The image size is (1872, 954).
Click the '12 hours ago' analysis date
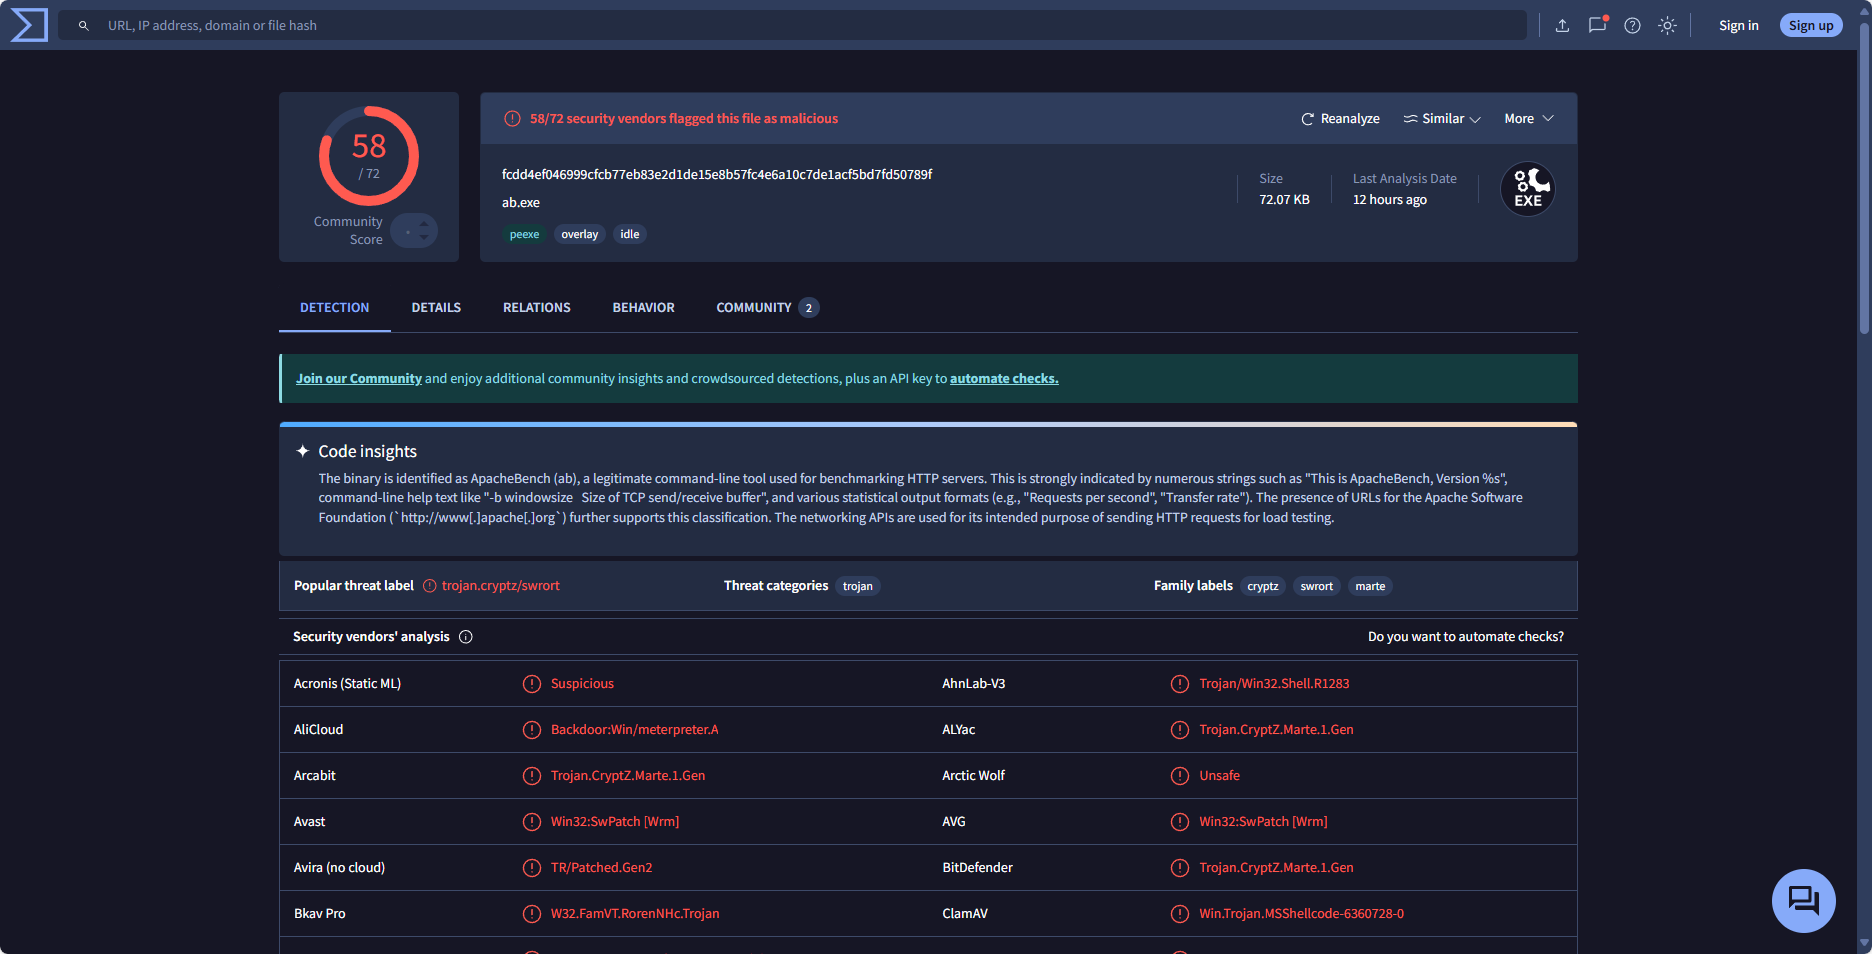click(1390, 200)
